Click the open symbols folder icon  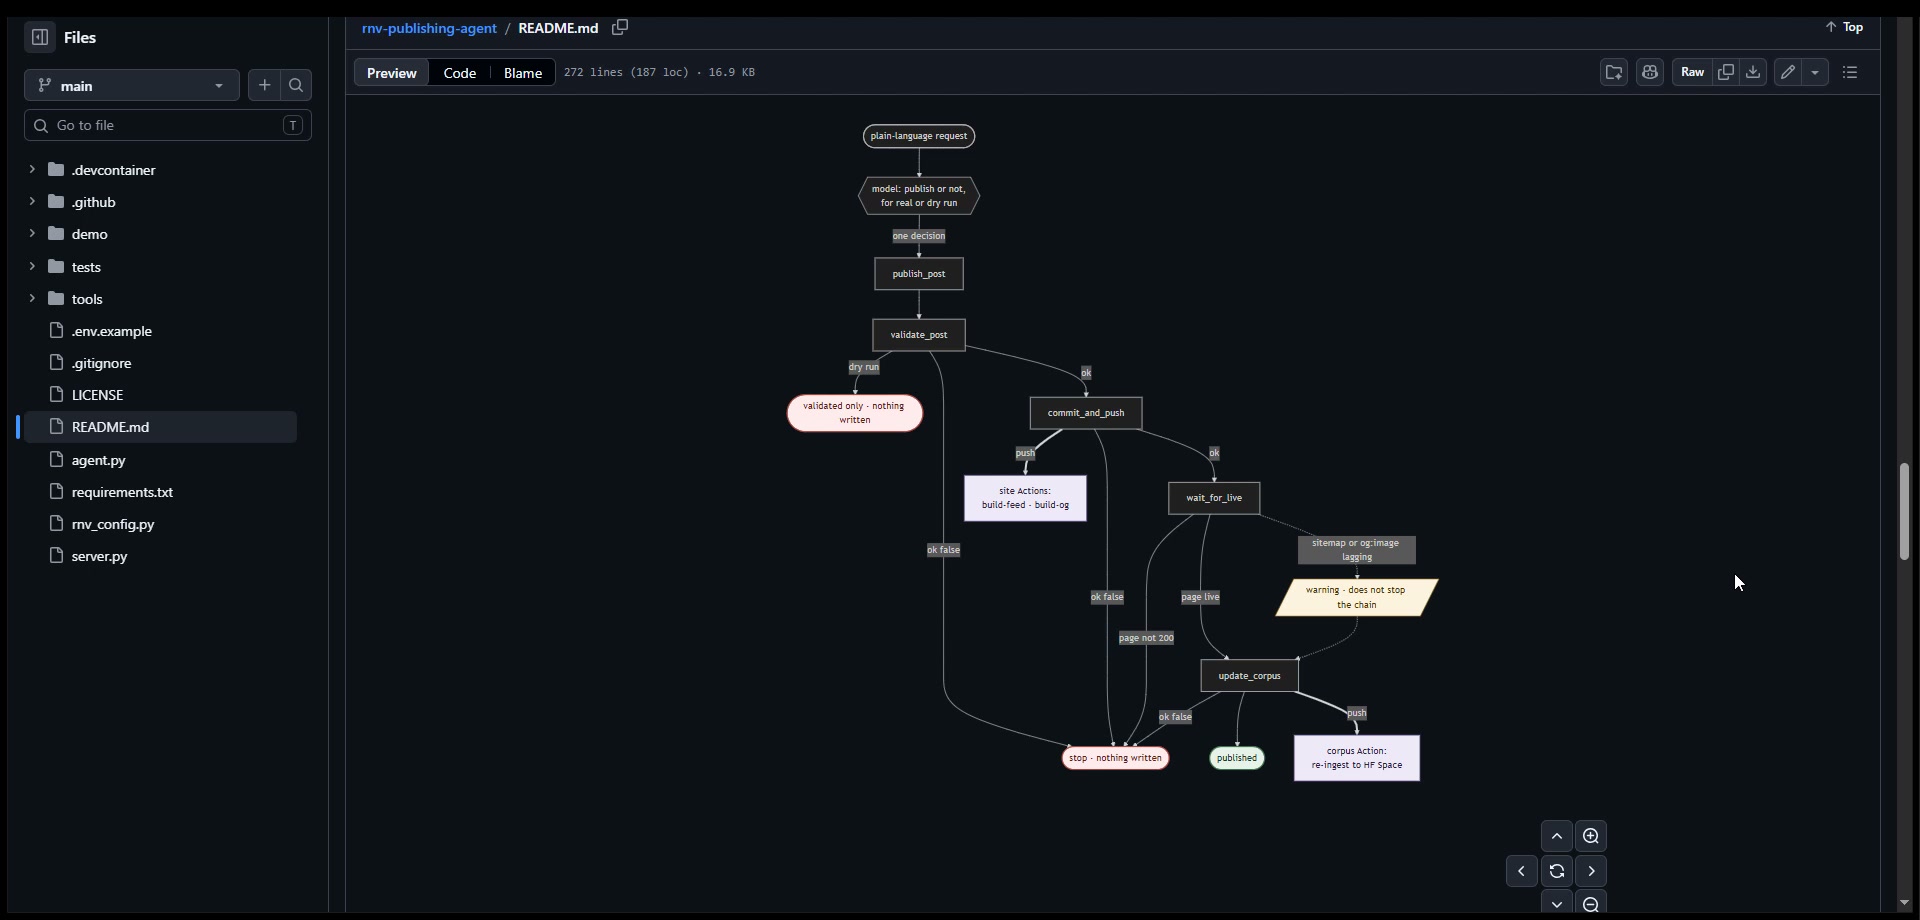[1614, 72]
